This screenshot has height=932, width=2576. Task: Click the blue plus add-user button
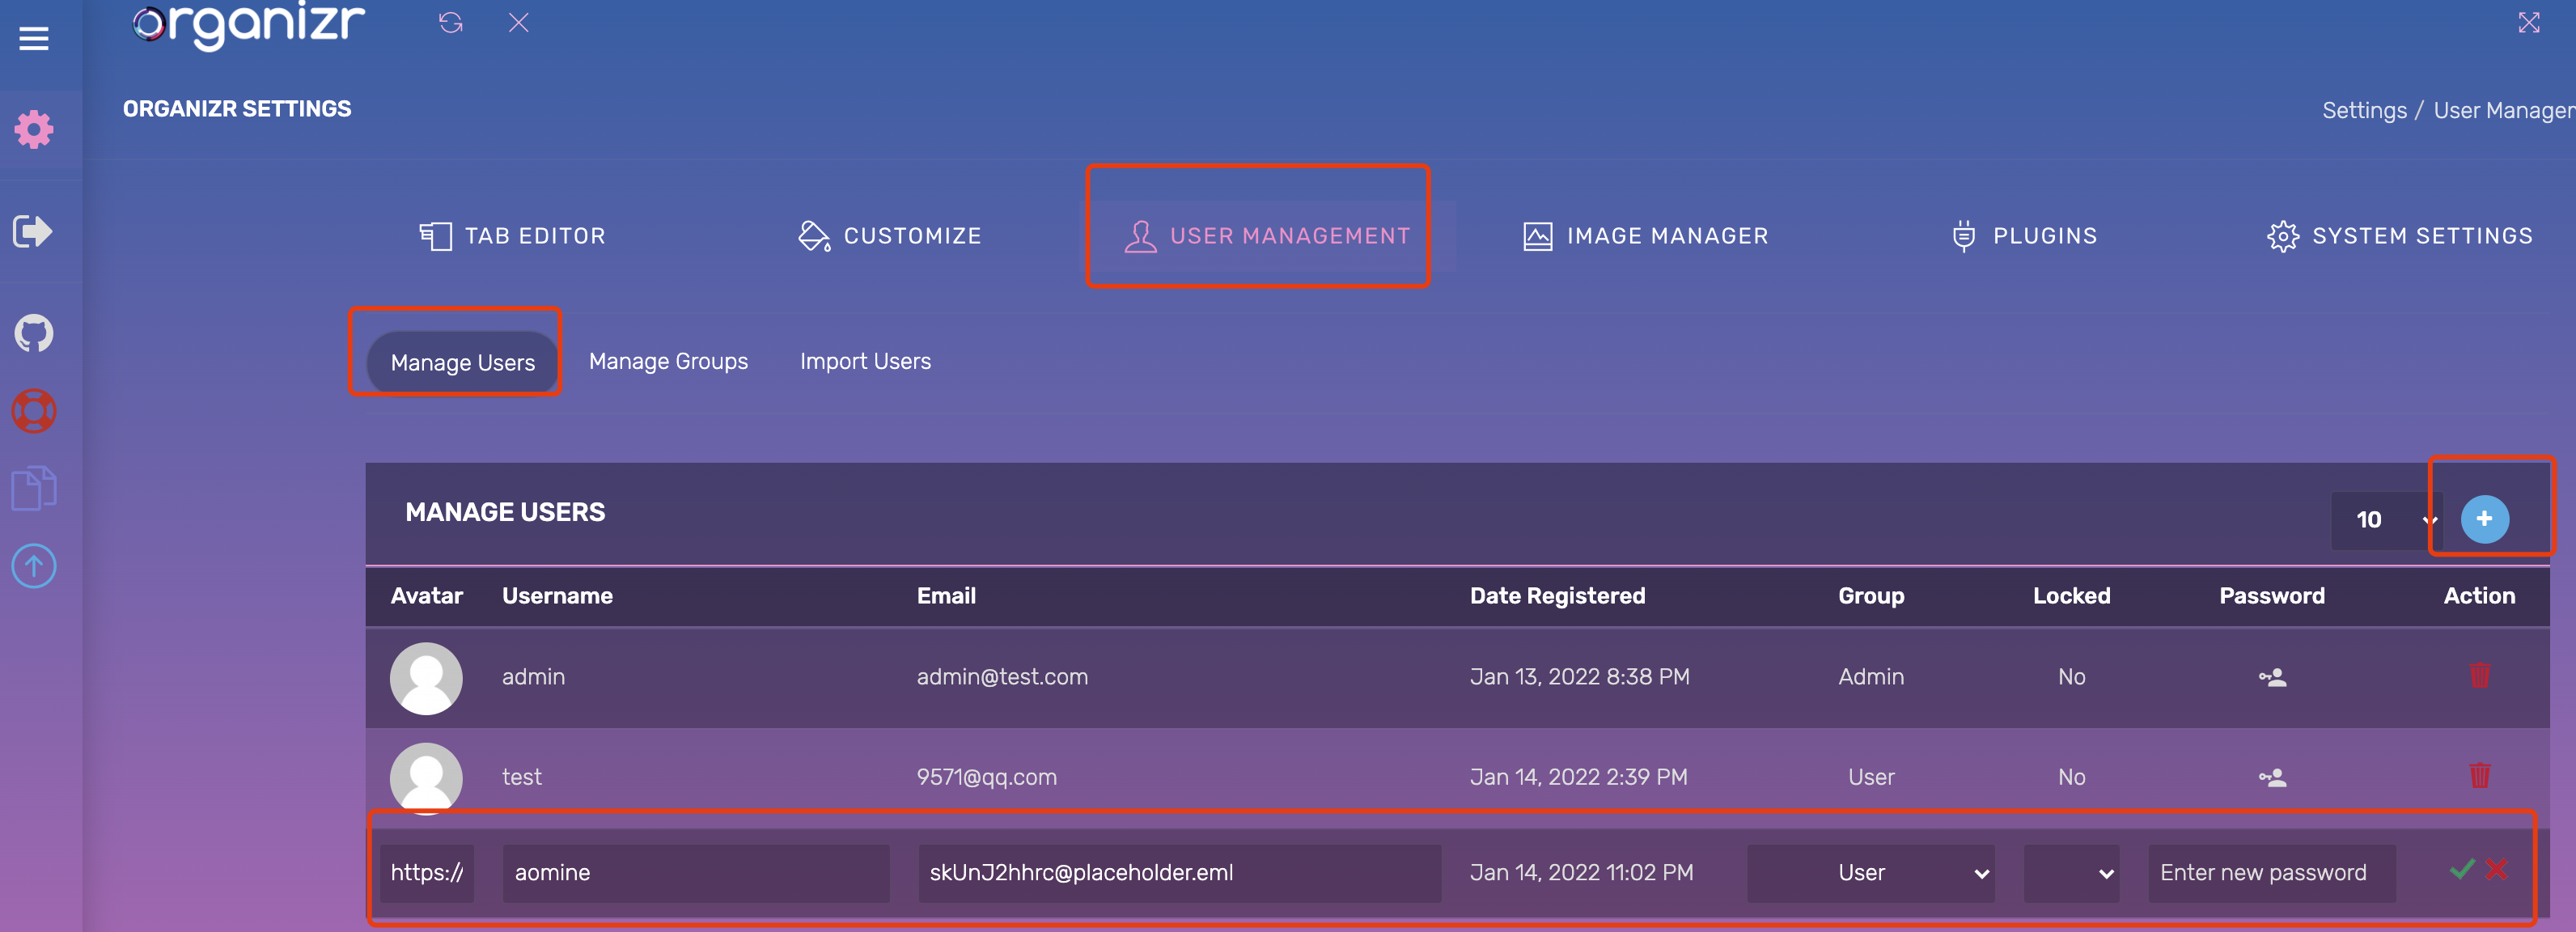[x=2484, y=519]
